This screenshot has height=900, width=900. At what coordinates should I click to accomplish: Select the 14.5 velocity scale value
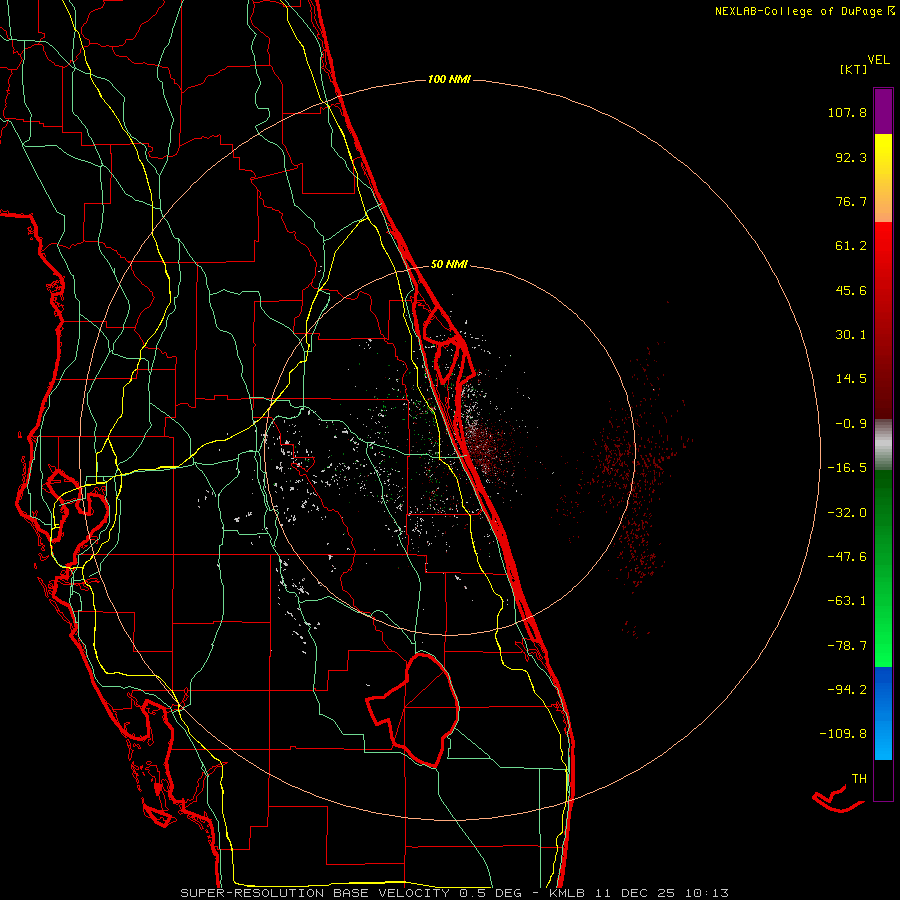pos(851,379)
